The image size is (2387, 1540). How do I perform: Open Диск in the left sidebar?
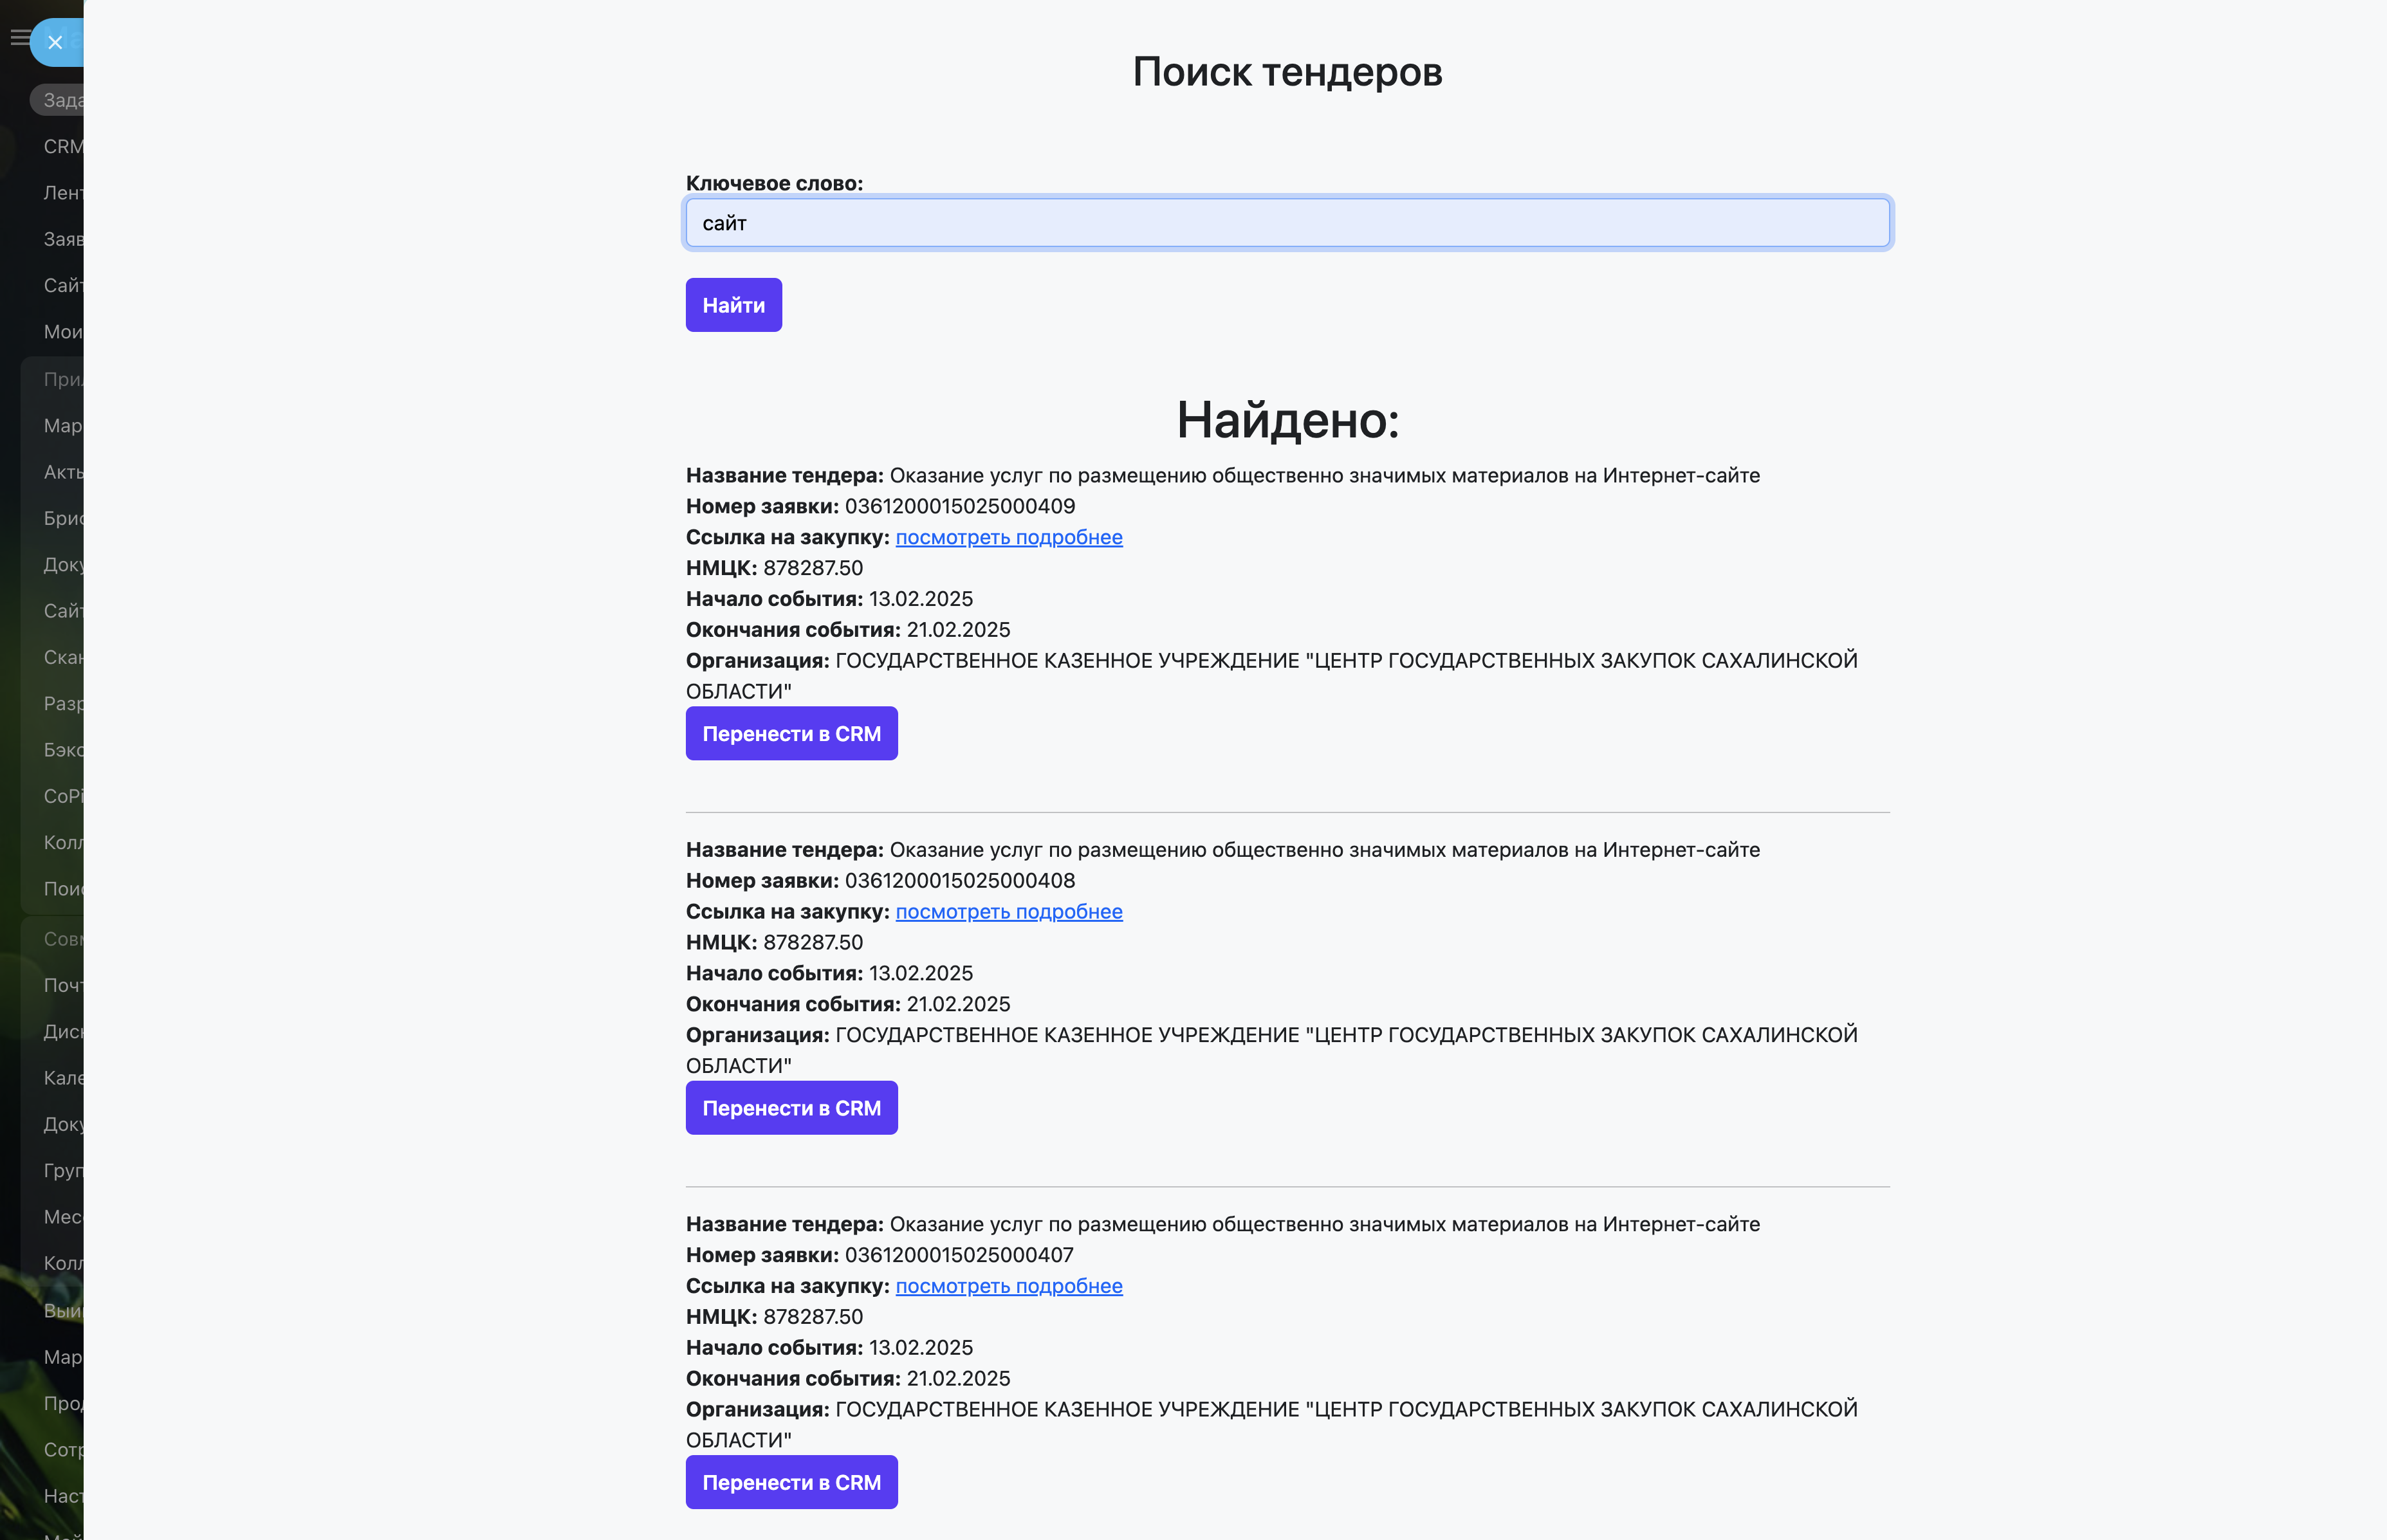coord(62,1031)
